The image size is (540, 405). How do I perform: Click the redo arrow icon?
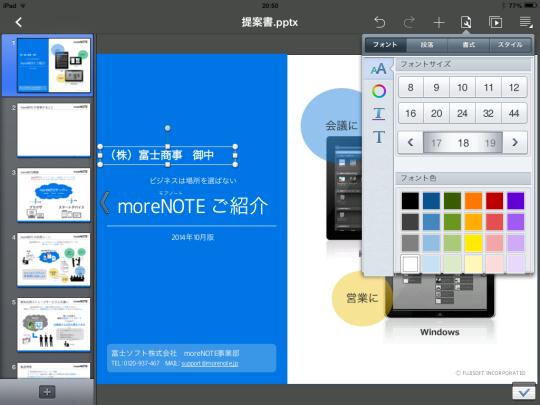coord(409,23)
